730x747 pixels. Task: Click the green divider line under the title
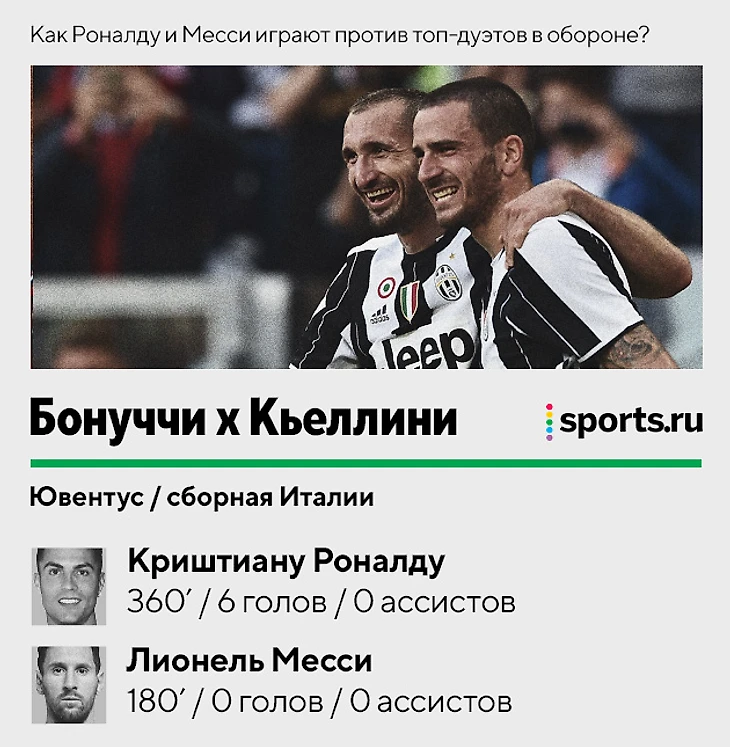(x=366, y=463)
